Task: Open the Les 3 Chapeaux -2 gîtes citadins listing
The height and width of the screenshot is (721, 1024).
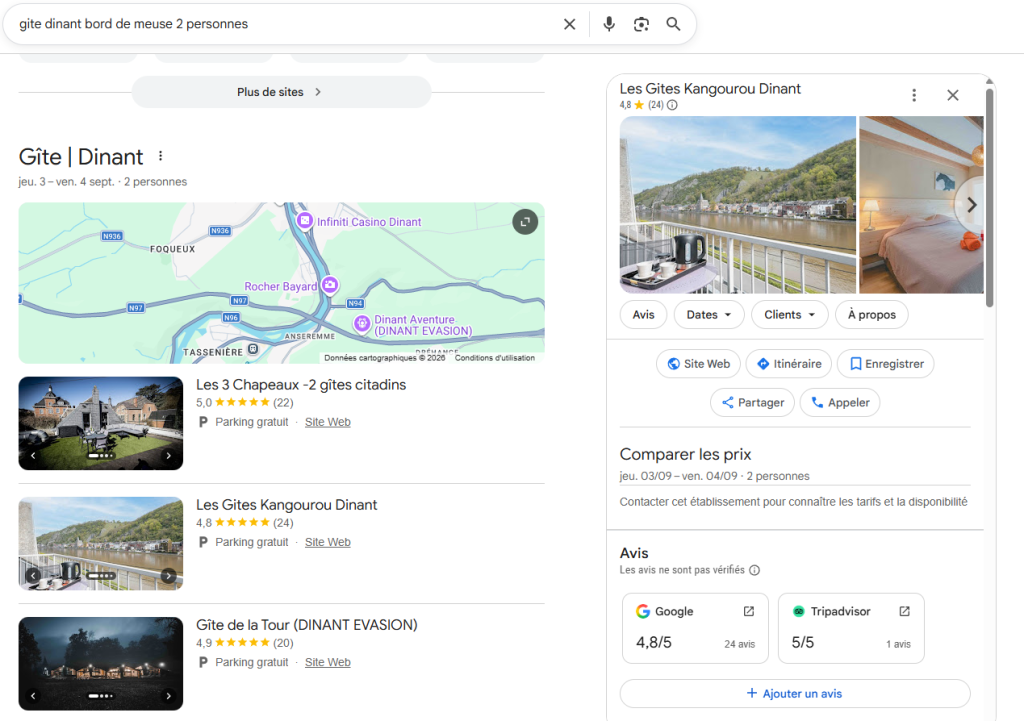Action: pyautogui.click(x=301, y=385)
